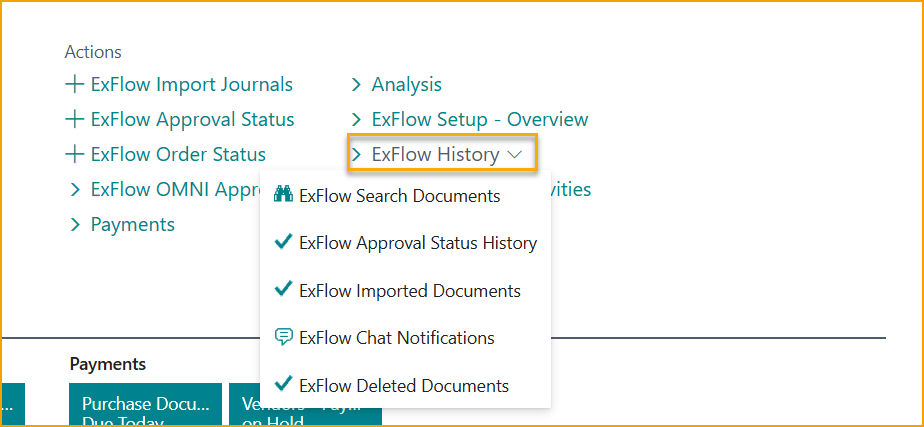Click the ExFlow History group label
The height and width of the screenshot is (427, 924).
pyautogui.click(x=435, y=154)
